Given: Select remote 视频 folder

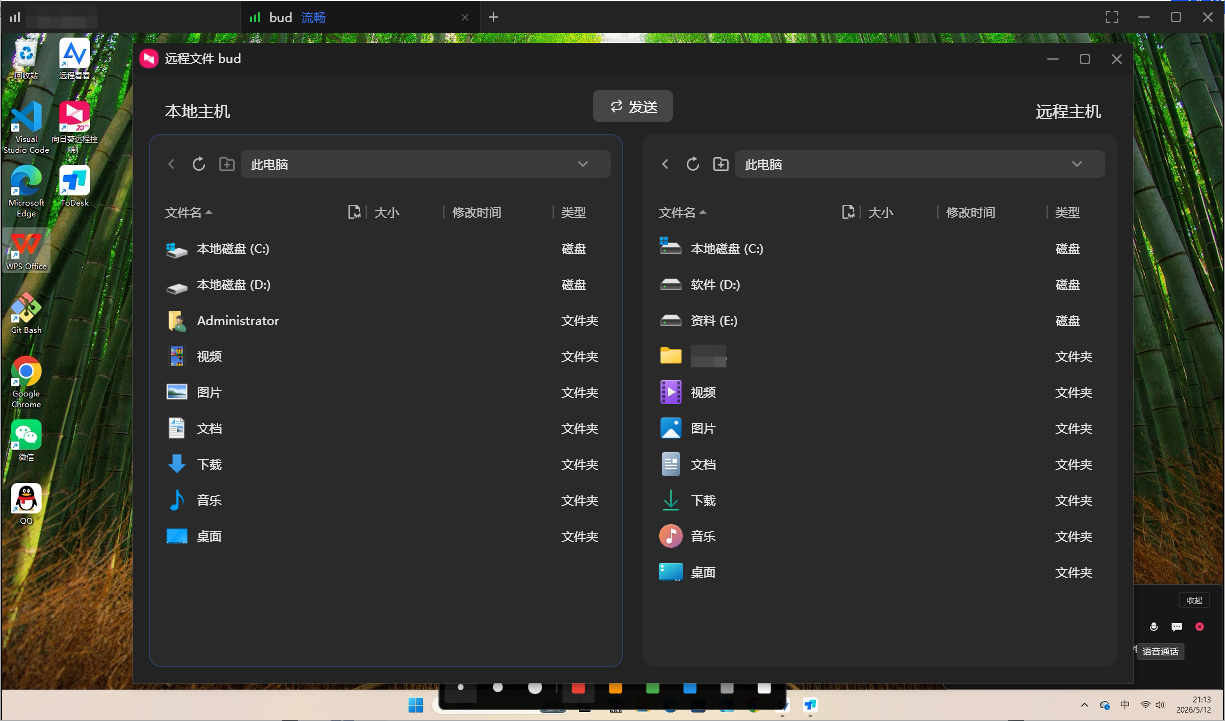Looking at the screenshot, I should click(880, 393).
